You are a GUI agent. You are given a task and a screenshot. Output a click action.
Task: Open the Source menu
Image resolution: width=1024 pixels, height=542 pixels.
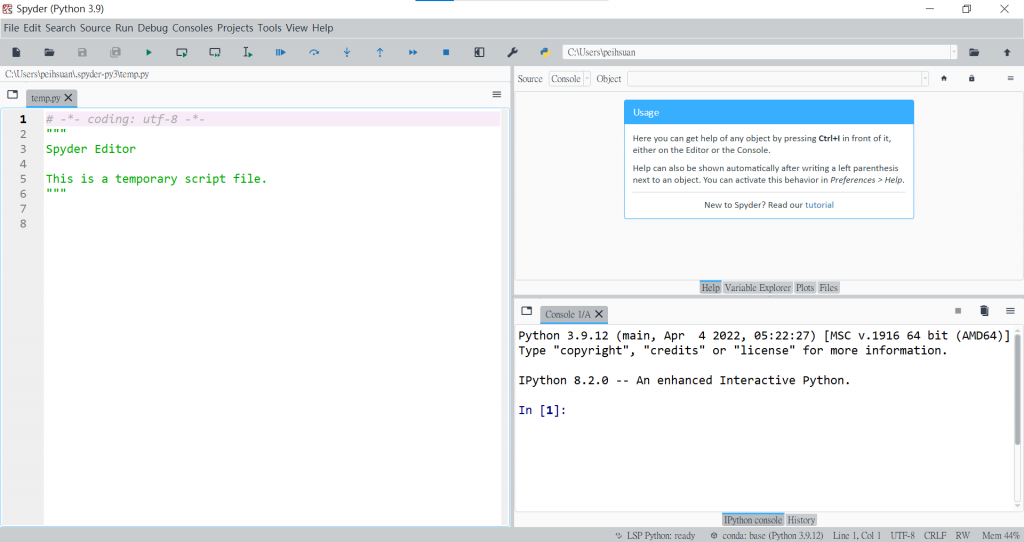[95, 28]
